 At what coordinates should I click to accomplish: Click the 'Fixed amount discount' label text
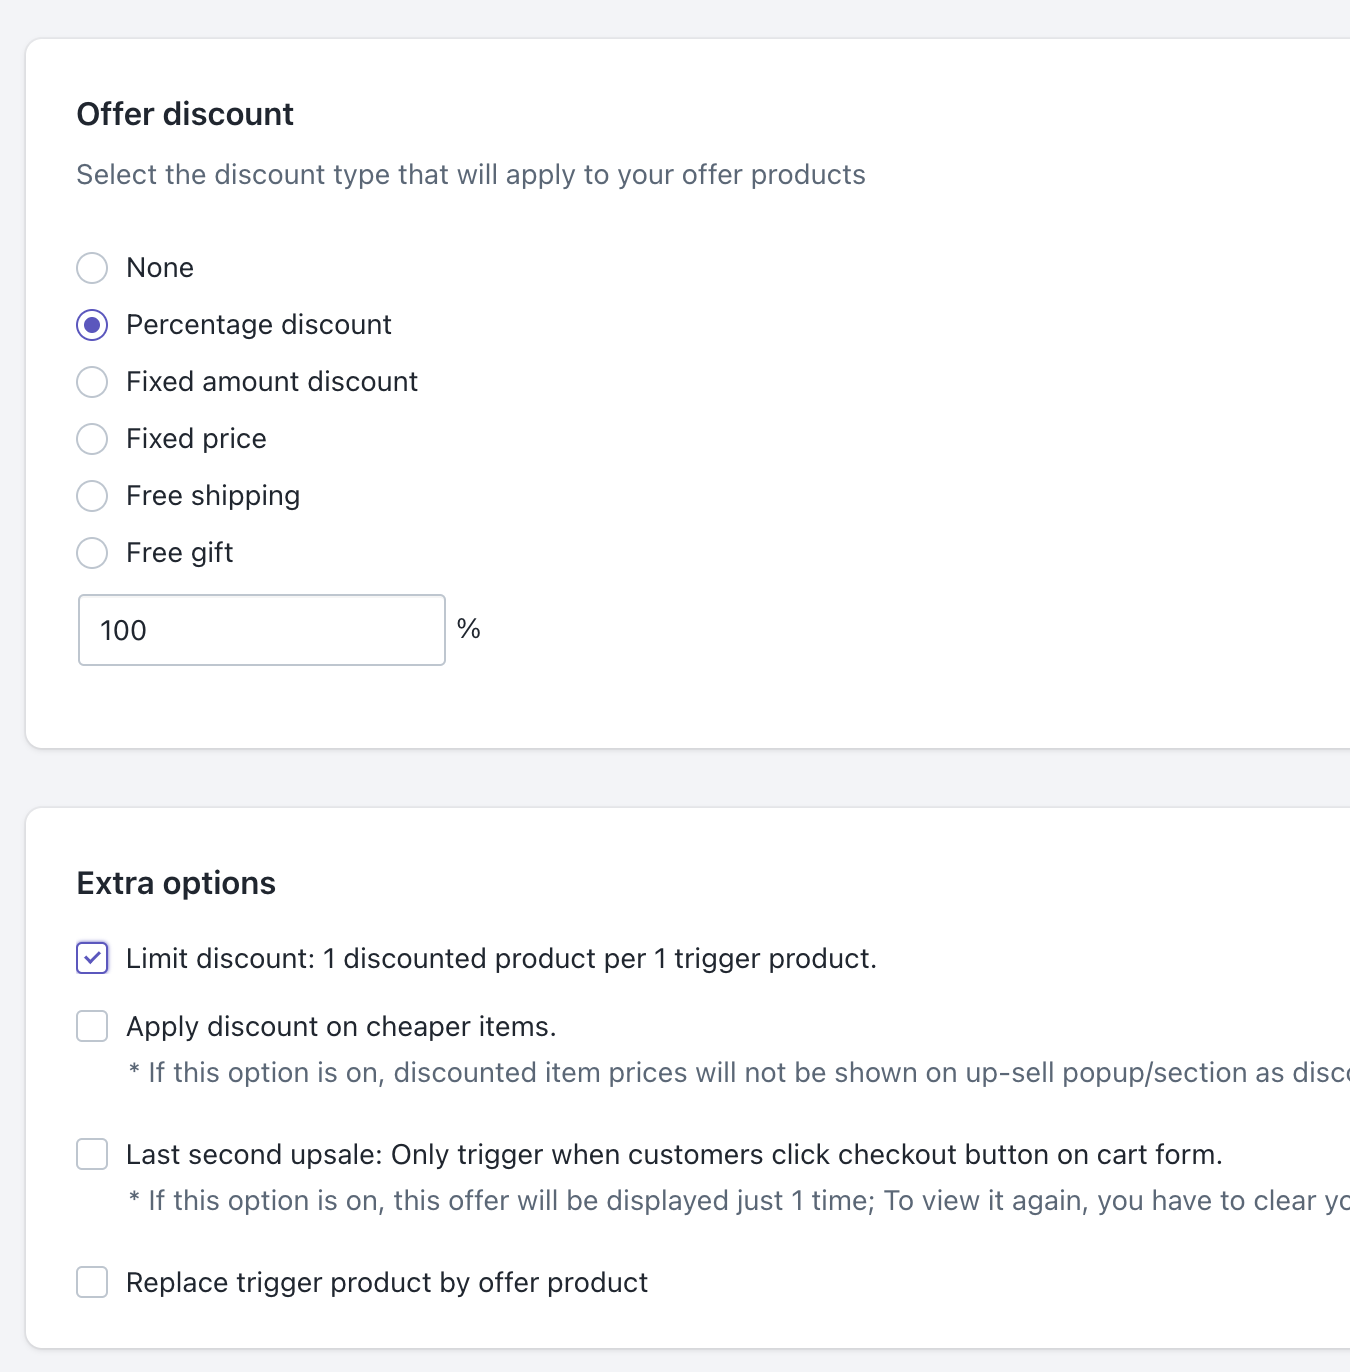point(272,382)
